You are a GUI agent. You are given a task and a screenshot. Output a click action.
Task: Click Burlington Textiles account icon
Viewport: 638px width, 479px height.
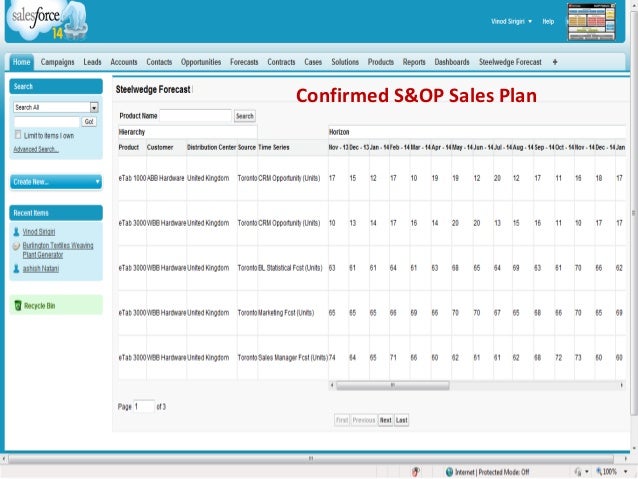click(16, 246)
